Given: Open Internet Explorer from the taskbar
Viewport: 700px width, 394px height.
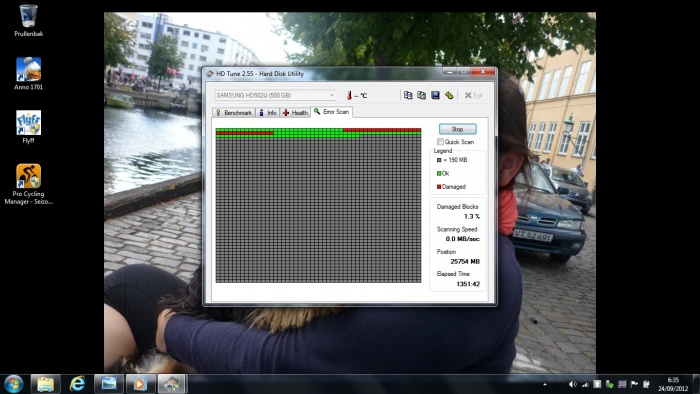Looking at the screenshot, I should pyautogui.click(x=77, y=384).
